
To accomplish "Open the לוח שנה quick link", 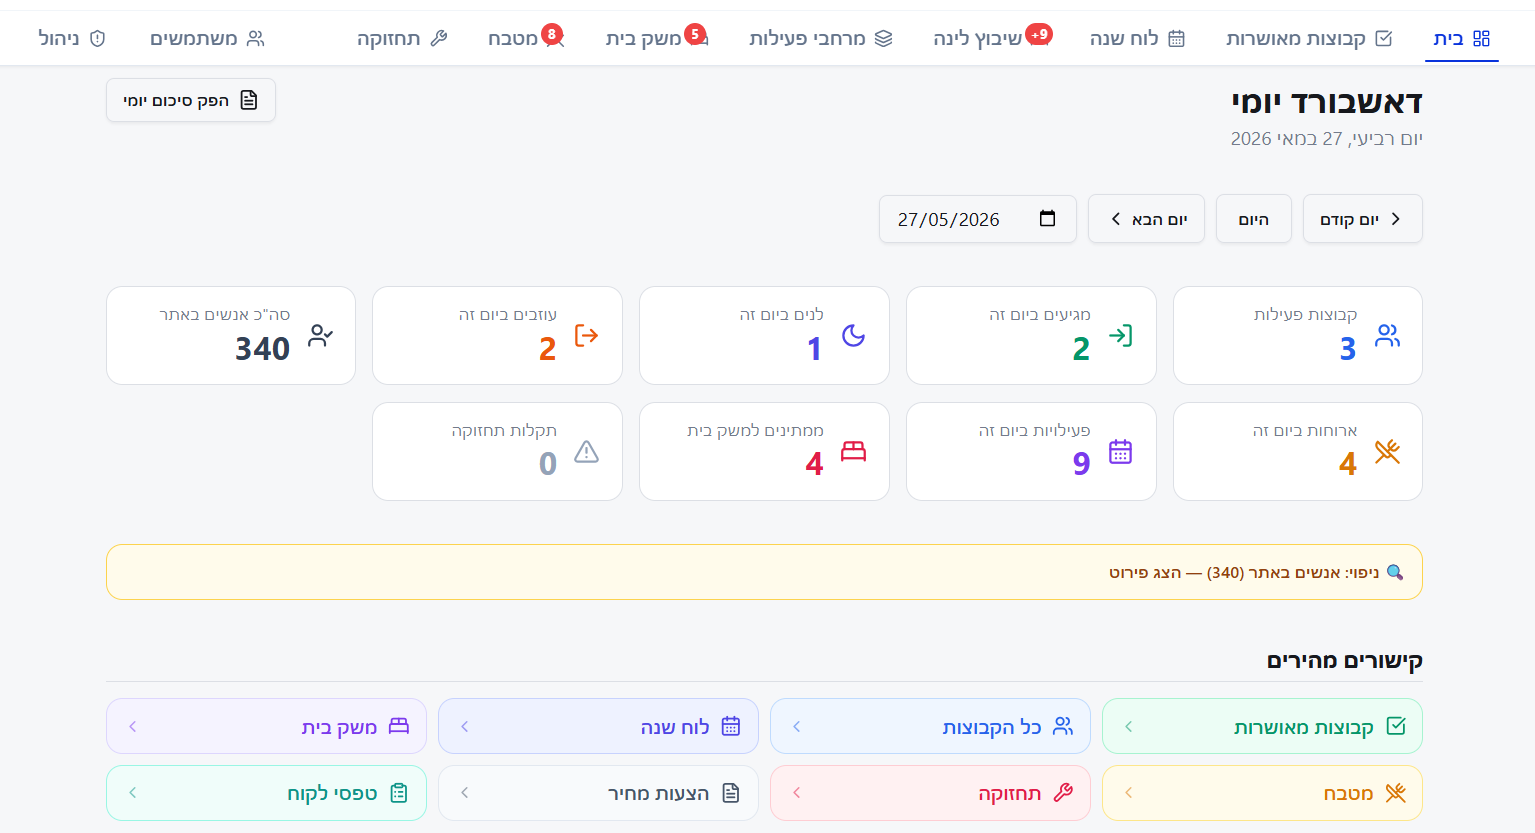I will [598, 726].
